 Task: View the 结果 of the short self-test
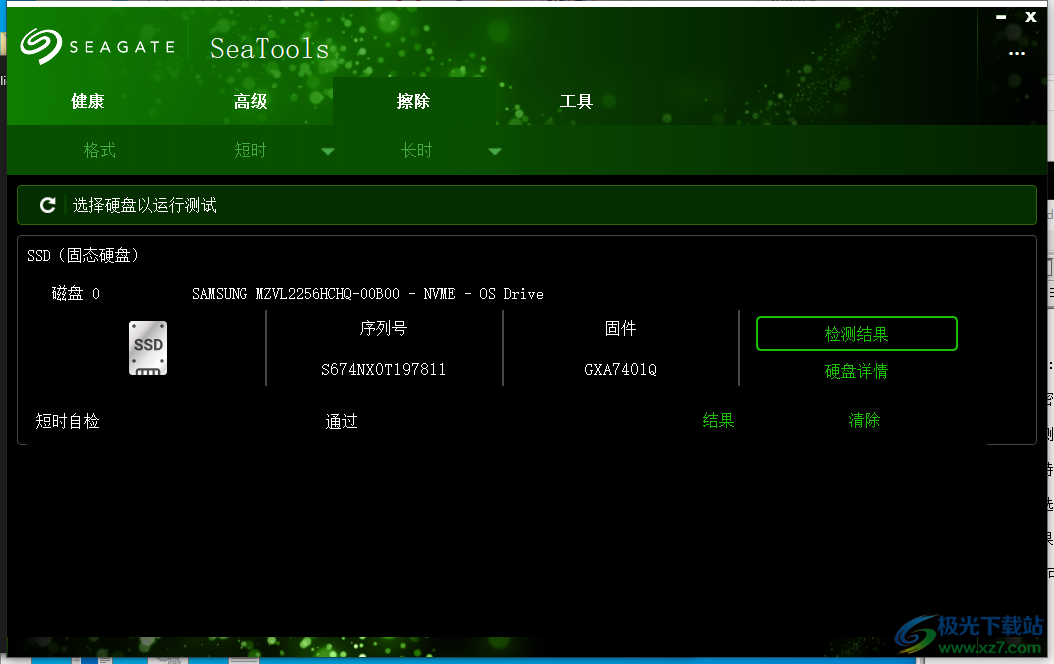[719, 421]
